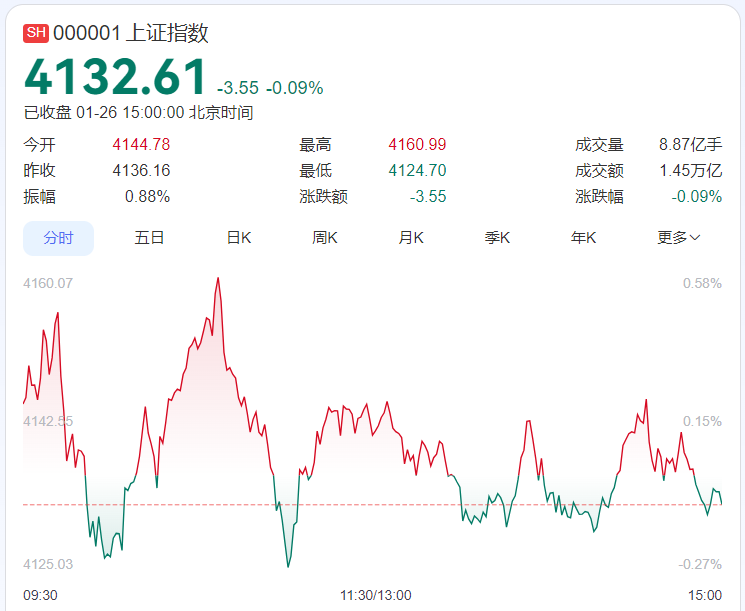Switch to the 五日 chart tab
This screenshot has height=611, width=745.
[x=149, y=238]
